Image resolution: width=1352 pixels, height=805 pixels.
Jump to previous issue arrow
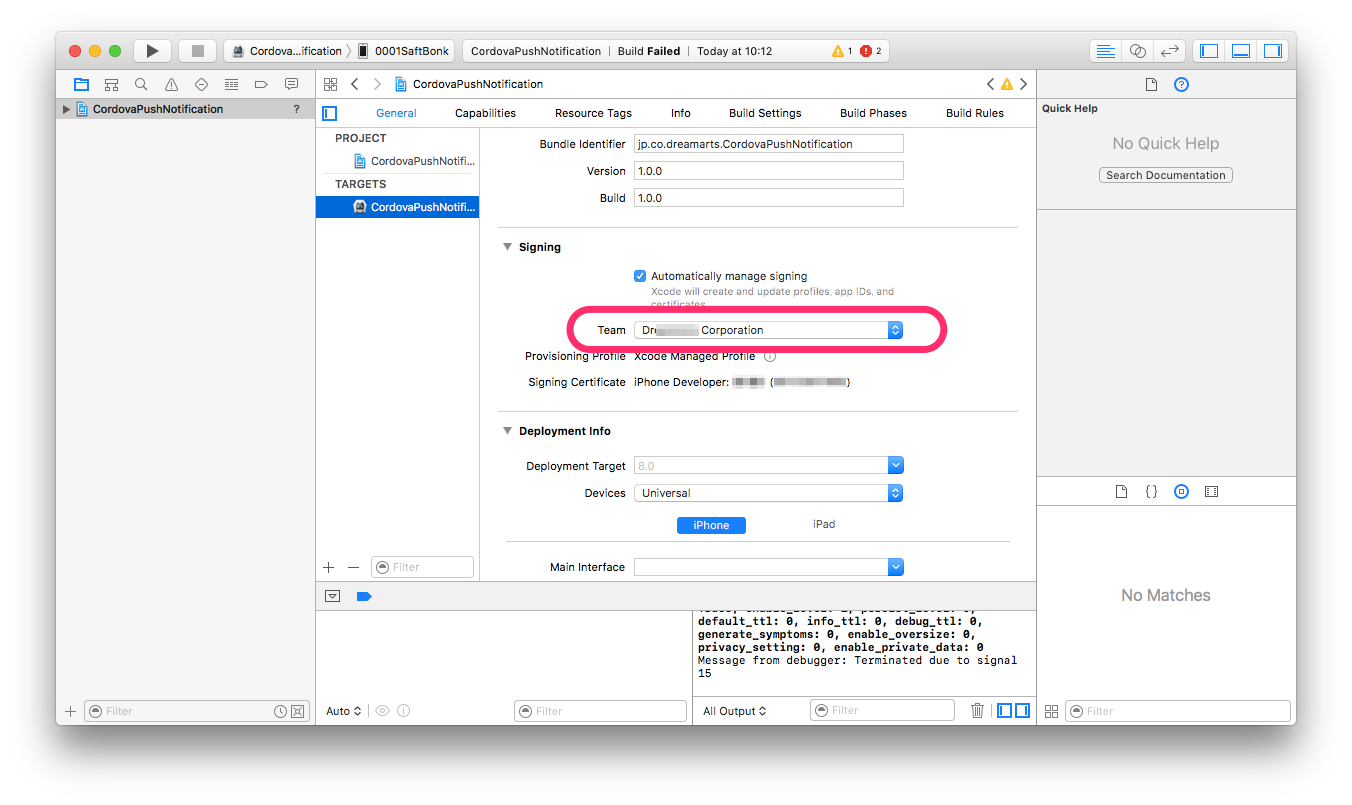(990, 84)
